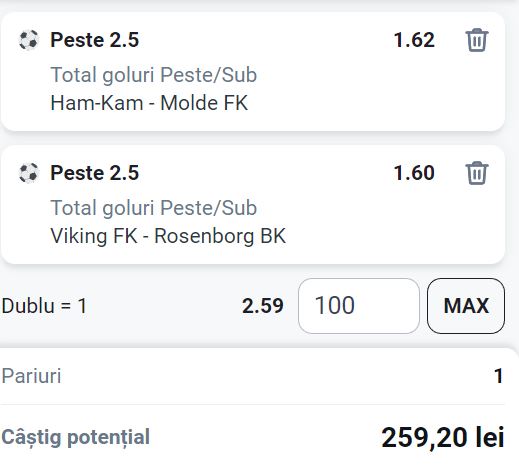Click Total goluri Peste/Sub under Viking bet

154,208
